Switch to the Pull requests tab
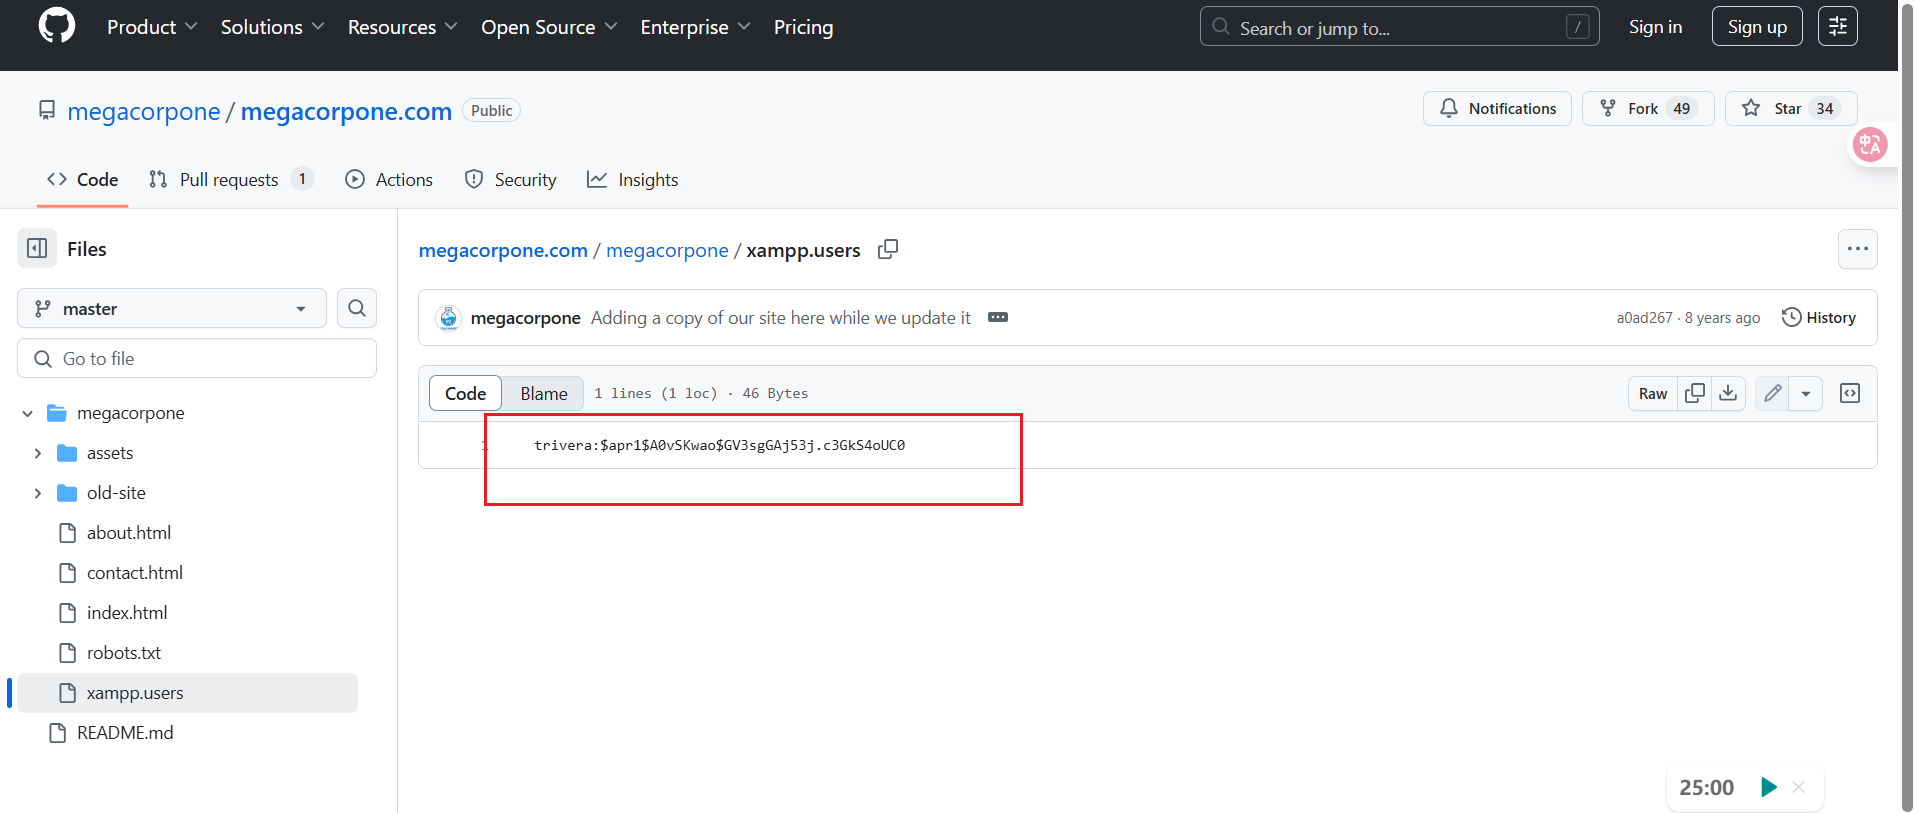Screen dimensions: 1914x813 [231, 179]
